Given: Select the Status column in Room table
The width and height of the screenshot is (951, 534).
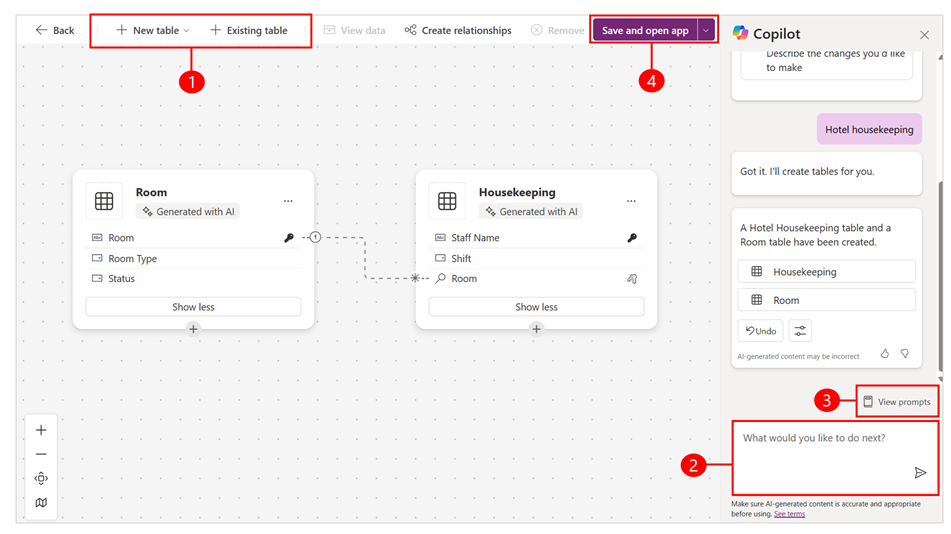Looking at the screenshot, I should (193, 279).
